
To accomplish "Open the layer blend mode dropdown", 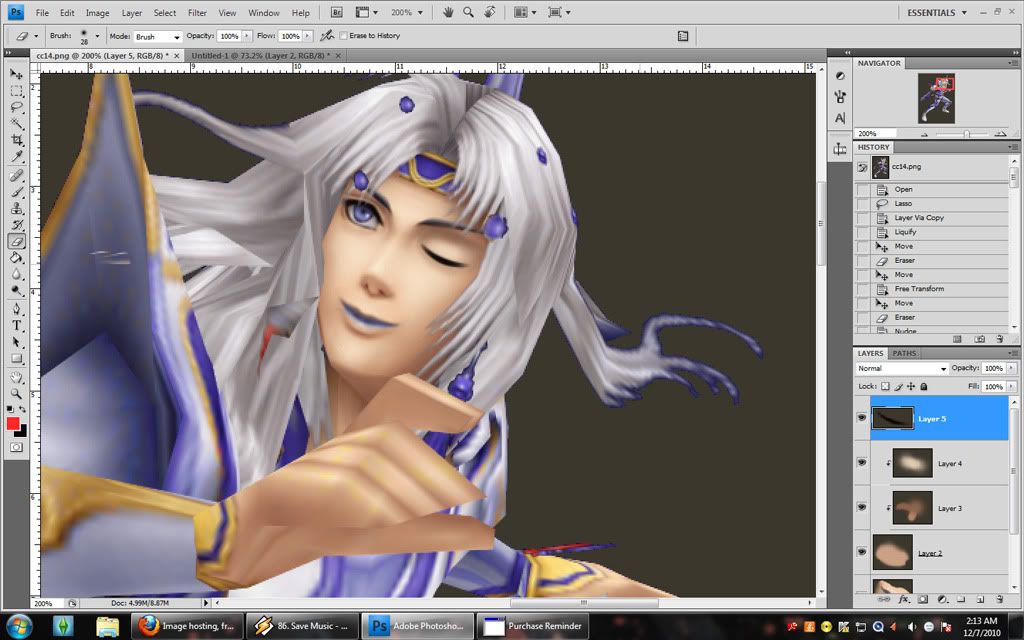I will tap(901, 369).
